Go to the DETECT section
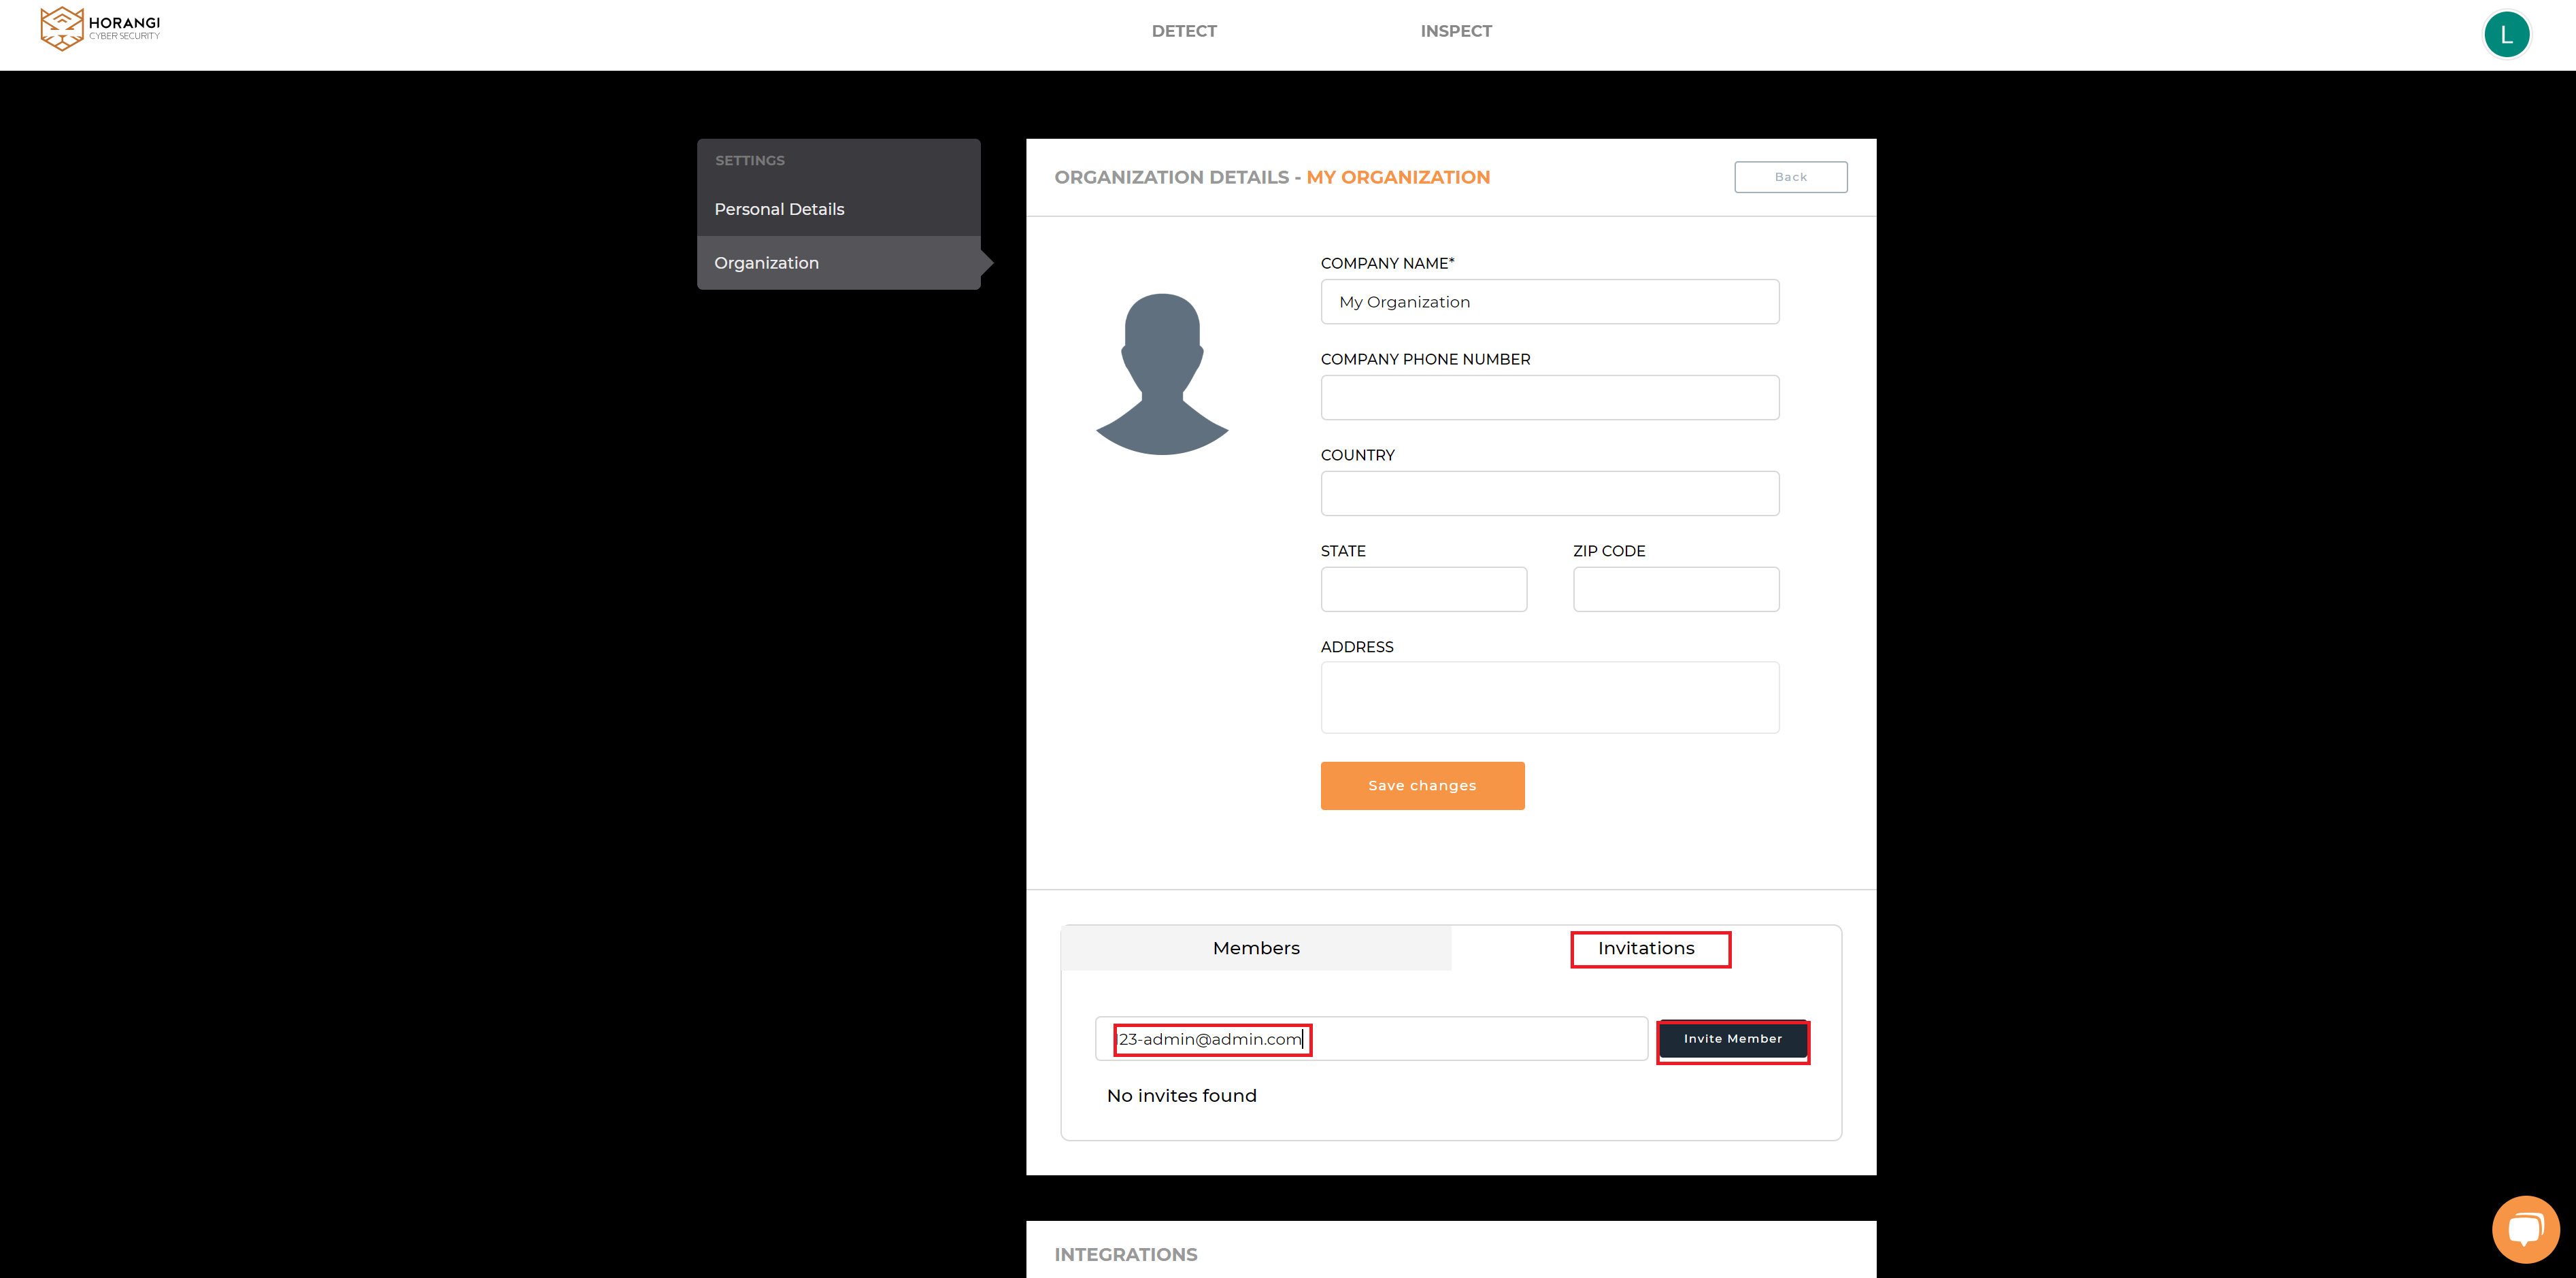The height and width of the screenshot is (1278, 2576). (1184, 31)
